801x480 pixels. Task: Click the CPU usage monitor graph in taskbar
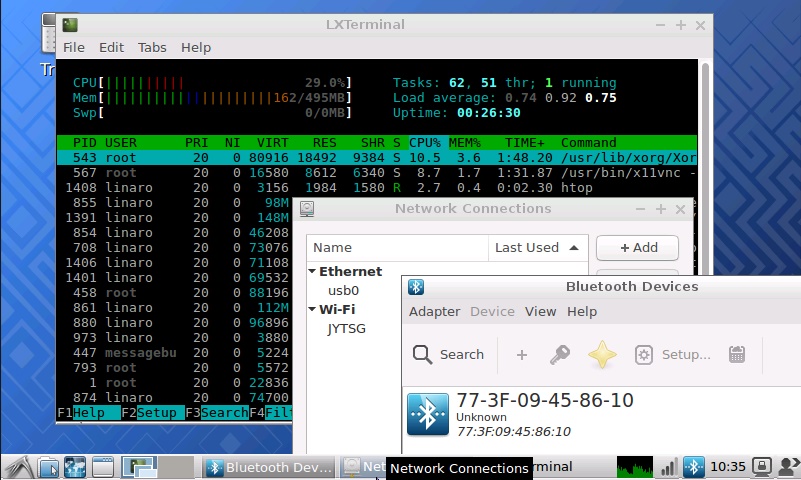634,466
